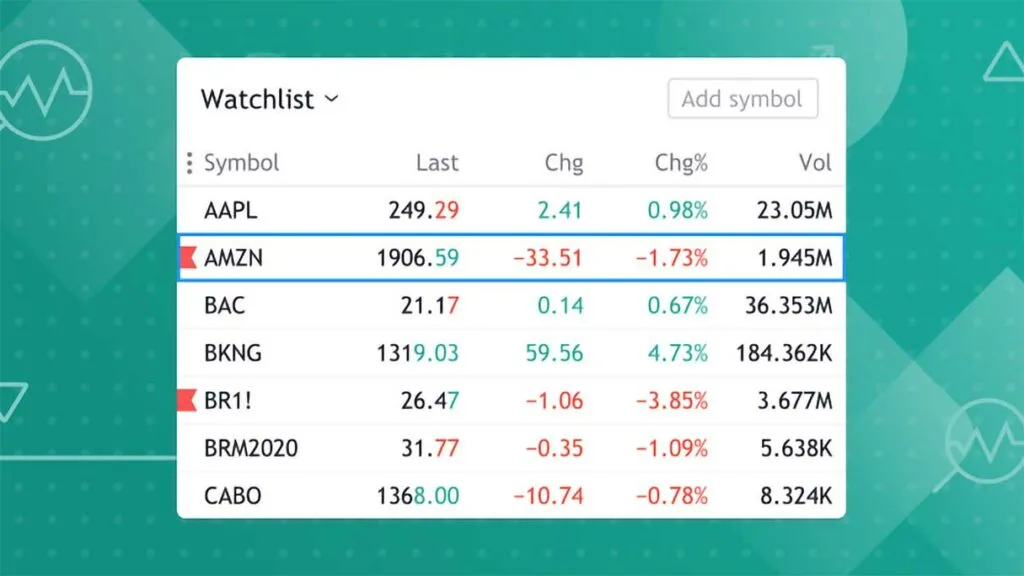Expand the Watchlist dropdown chevron
Image resolution: width=1024 pixels, height=576 pixels.
332,99
